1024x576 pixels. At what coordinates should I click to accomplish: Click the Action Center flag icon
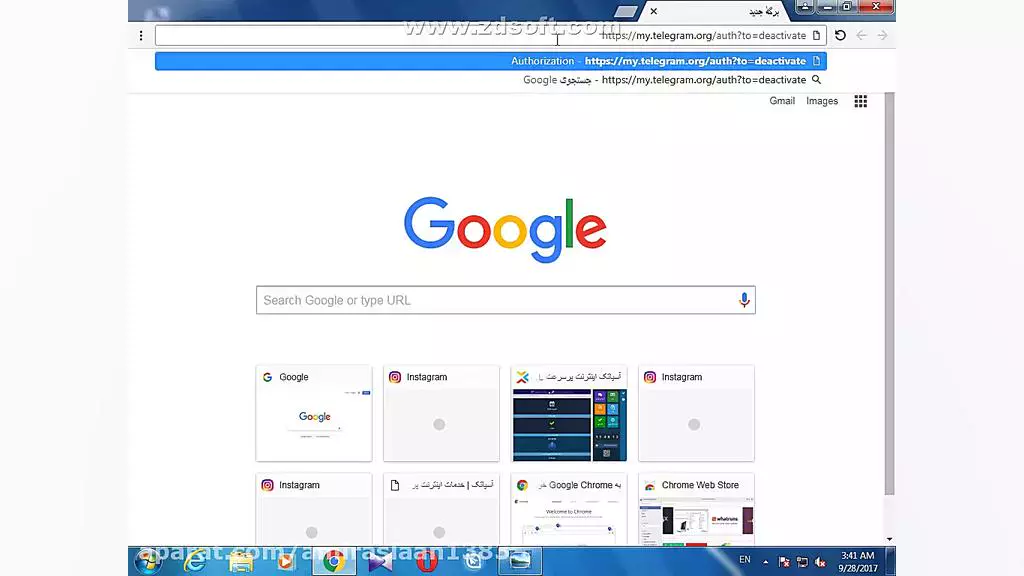(x=784, y=562)
